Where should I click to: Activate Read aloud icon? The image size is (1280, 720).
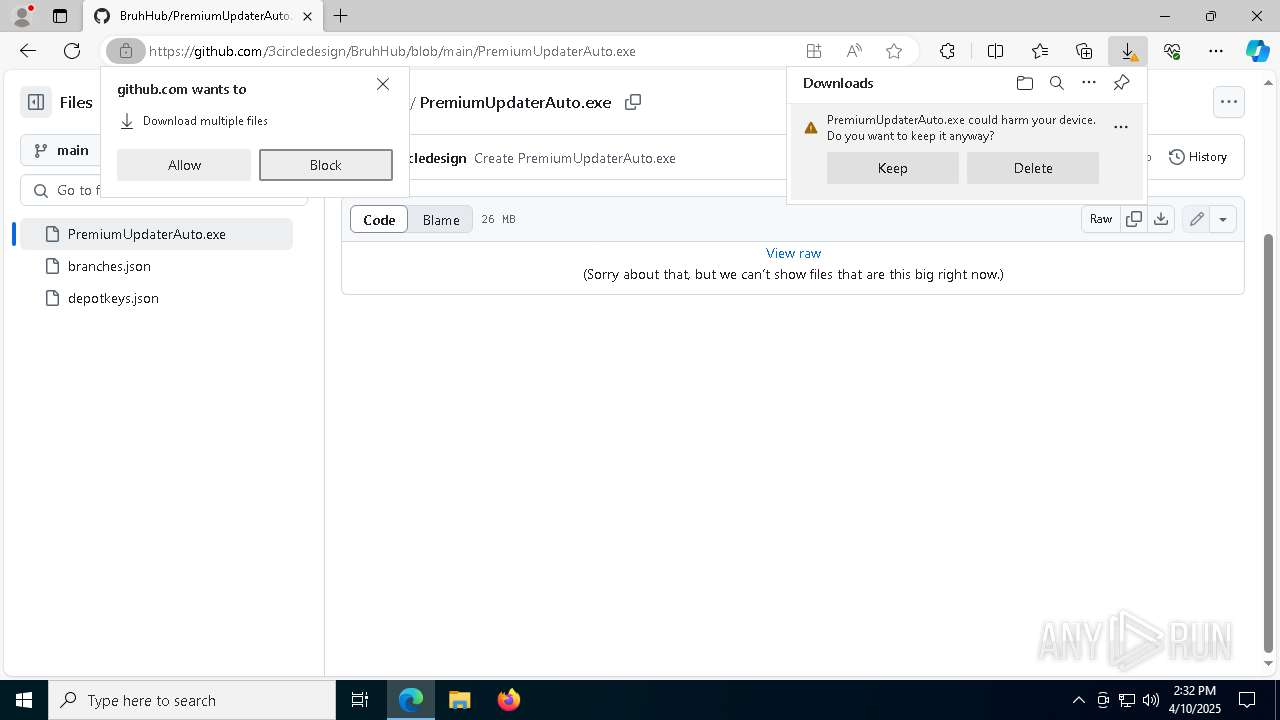[x=854, y=51]
